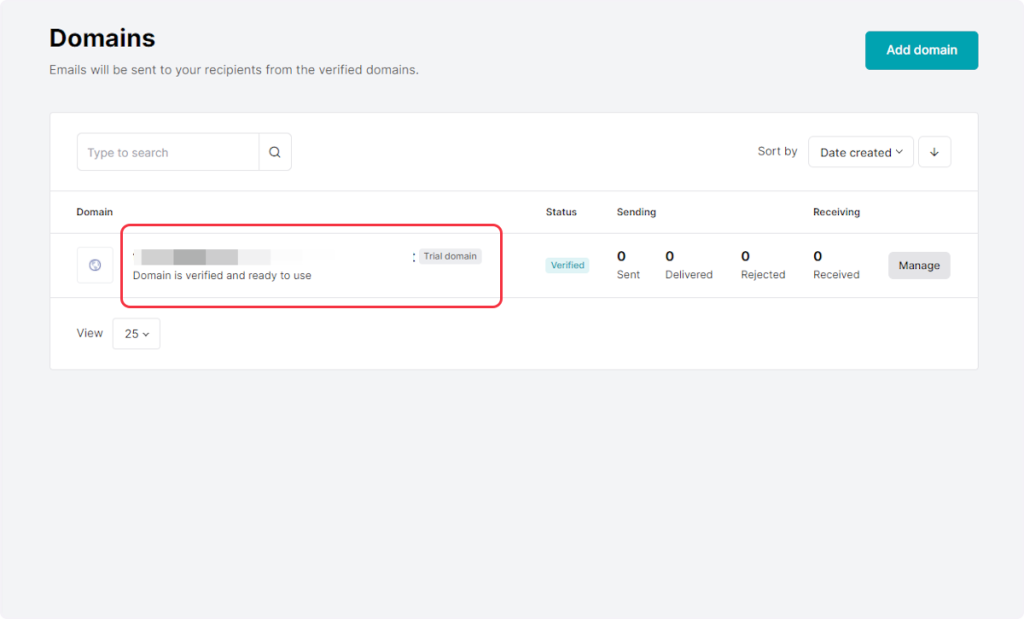Open the Date created sort dropdown
This screenshot has width=1024, height=619.
coord(860,152)
